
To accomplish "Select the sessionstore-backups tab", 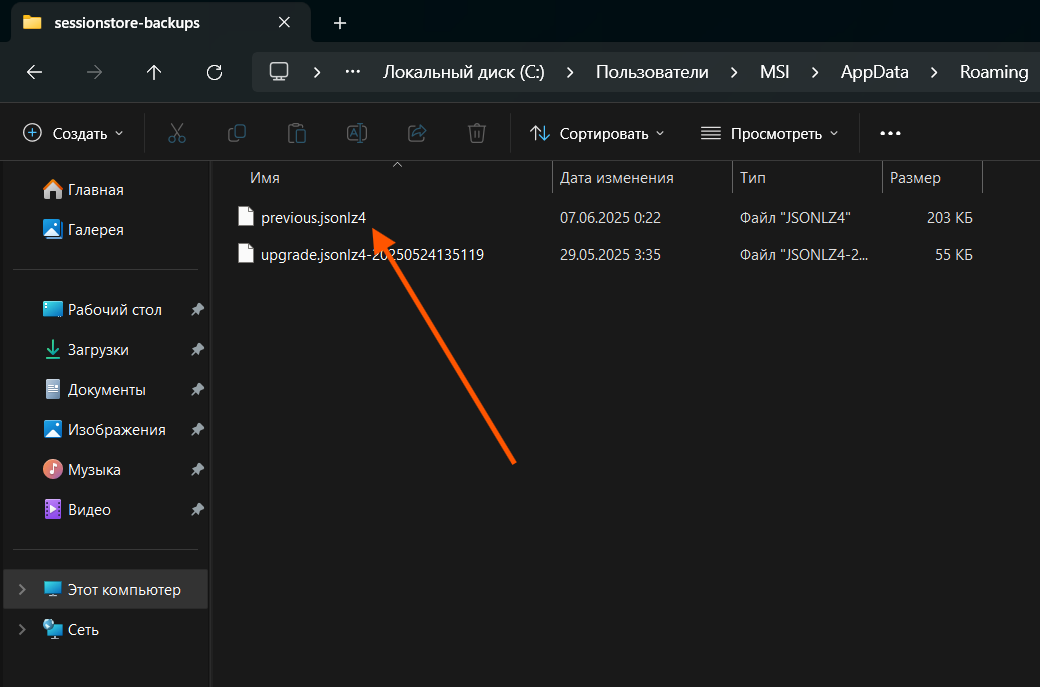I will pos(161,23).
